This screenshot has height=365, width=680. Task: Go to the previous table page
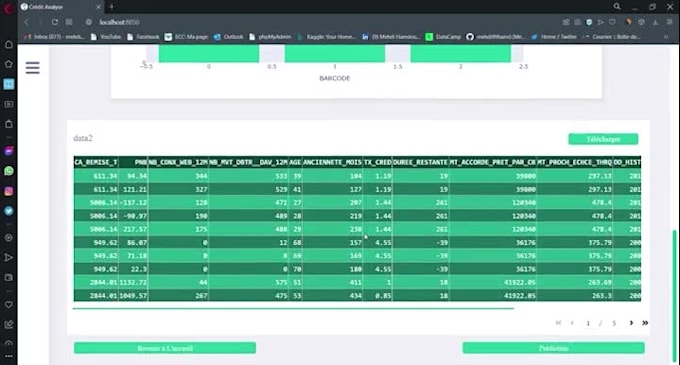click(x=572, y=323)
